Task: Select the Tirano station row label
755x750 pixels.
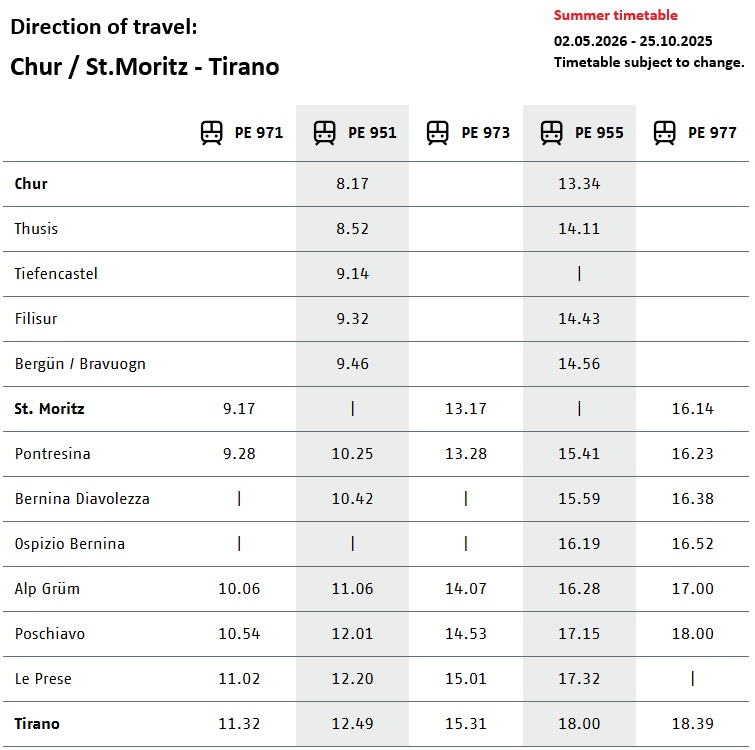Action: 37,723
